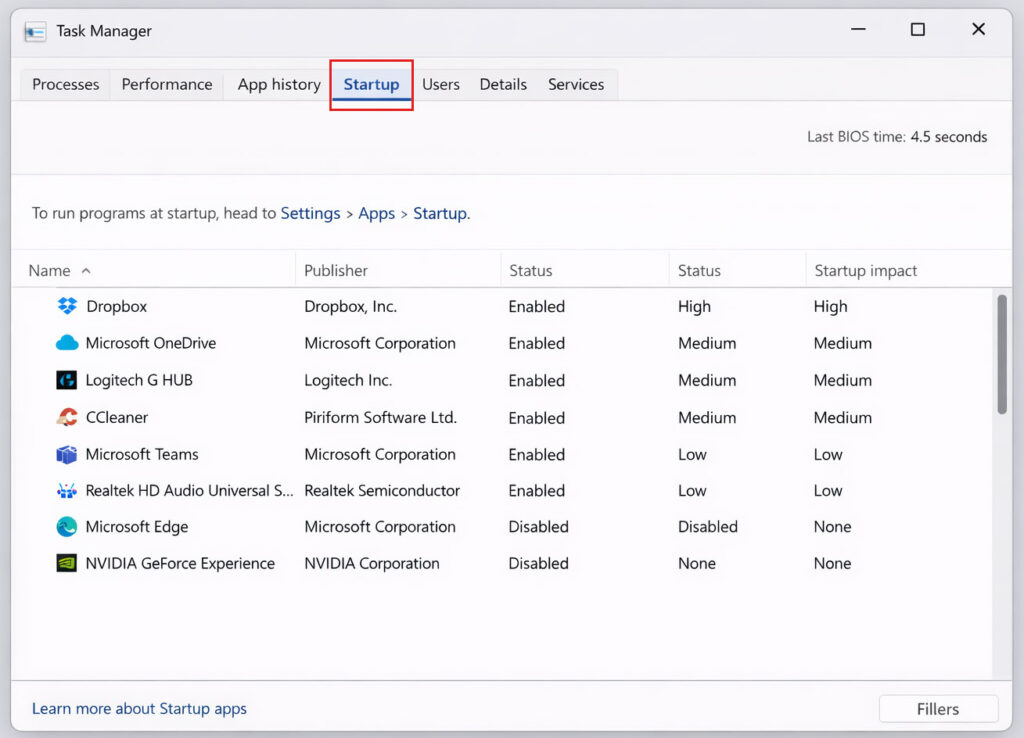Click the Microsoft Edge icon
Screen dimensions: 1024x738
[67, 527]
